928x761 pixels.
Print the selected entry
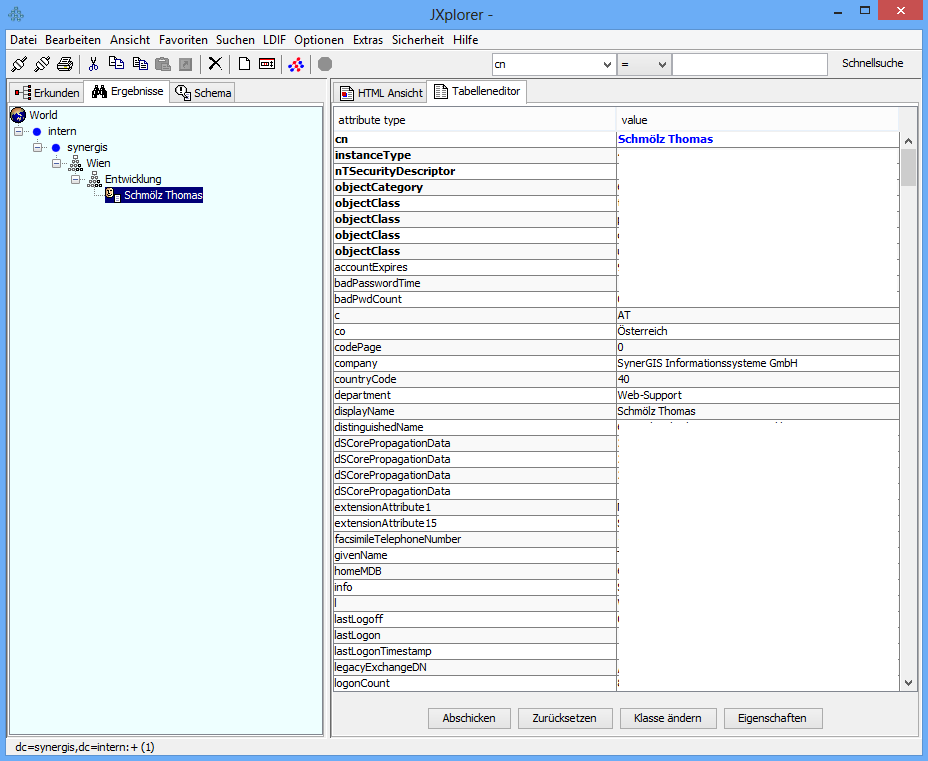[x=63, y=63]
